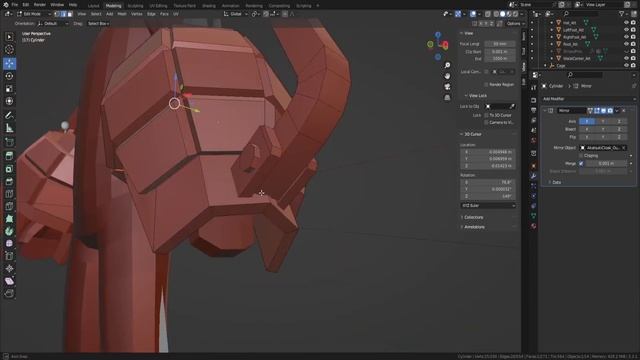Remove the Mirror modifier with X
The width and height of the screenshot is (640, 360).
point(624,111)
